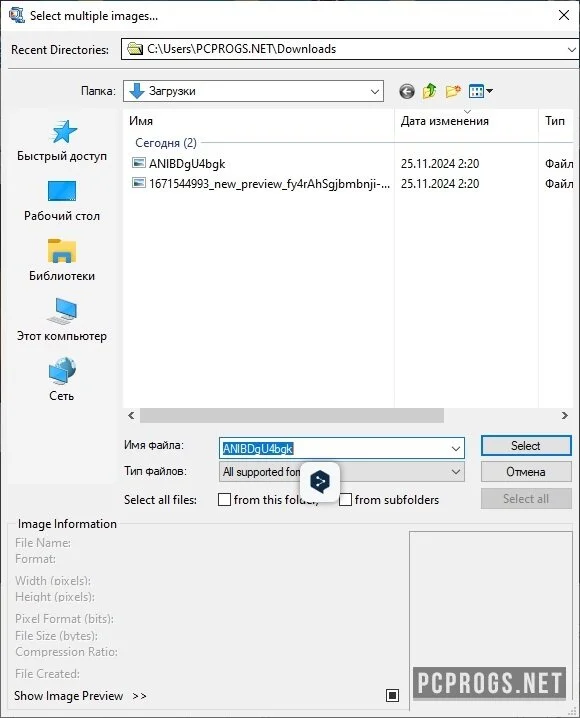Image resolution: width=580 pixels, height=718 pixels.
Task: Click the scrollbar left arrow
Action: 131,415
